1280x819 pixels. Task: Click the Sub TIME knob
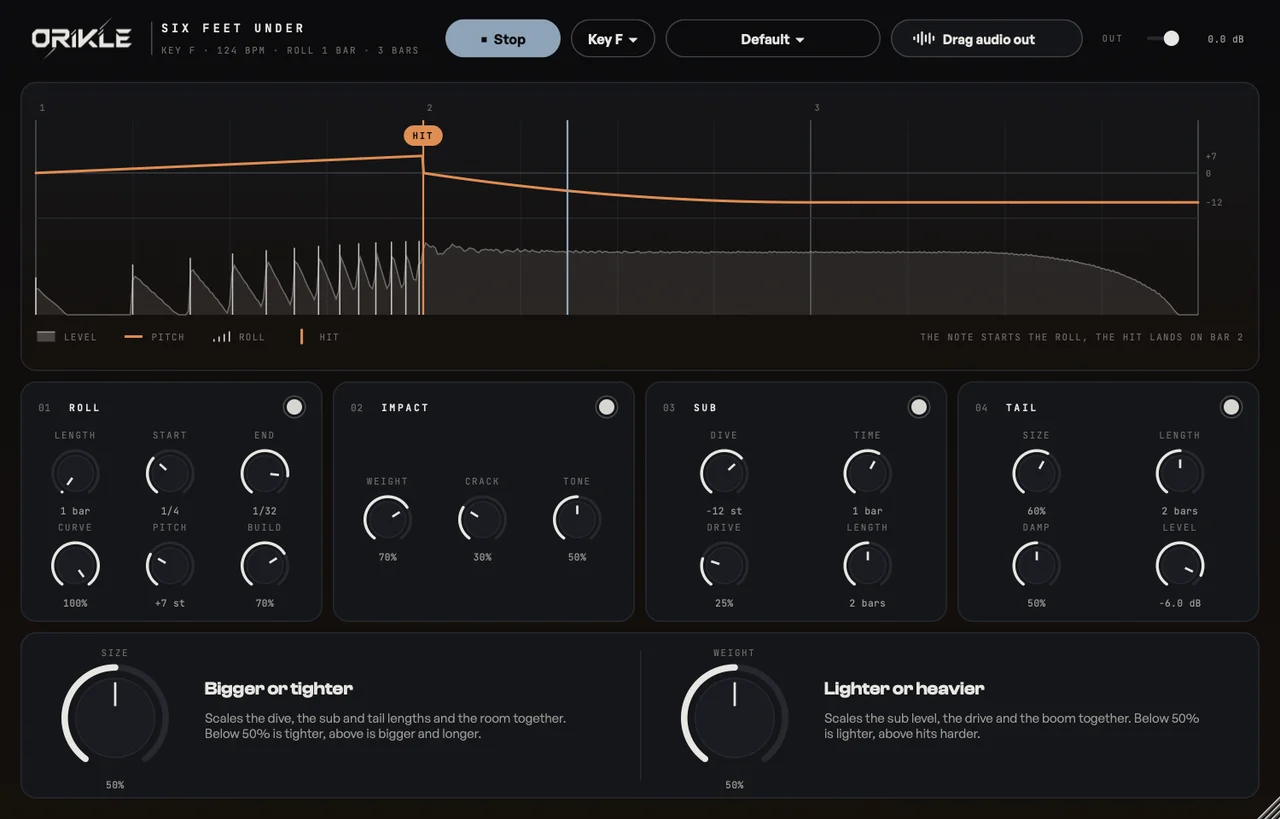point(867,472)
